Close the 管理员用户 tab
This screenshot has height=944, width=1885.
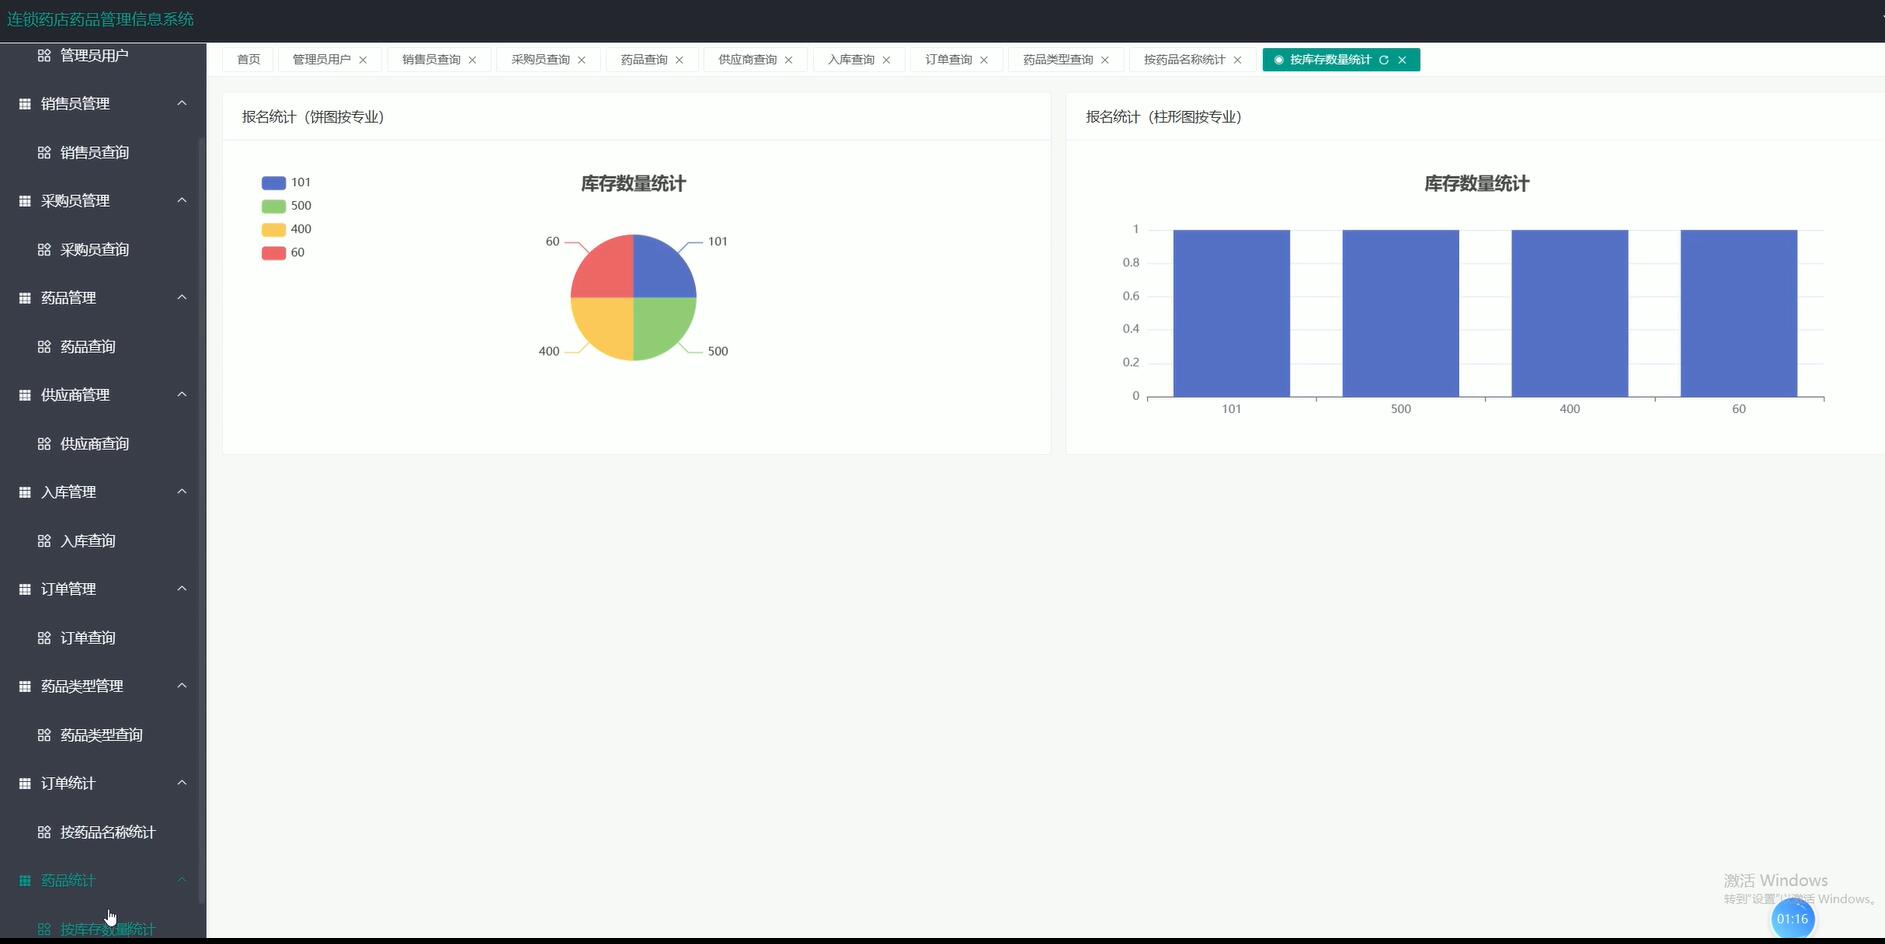click(363, 60)
